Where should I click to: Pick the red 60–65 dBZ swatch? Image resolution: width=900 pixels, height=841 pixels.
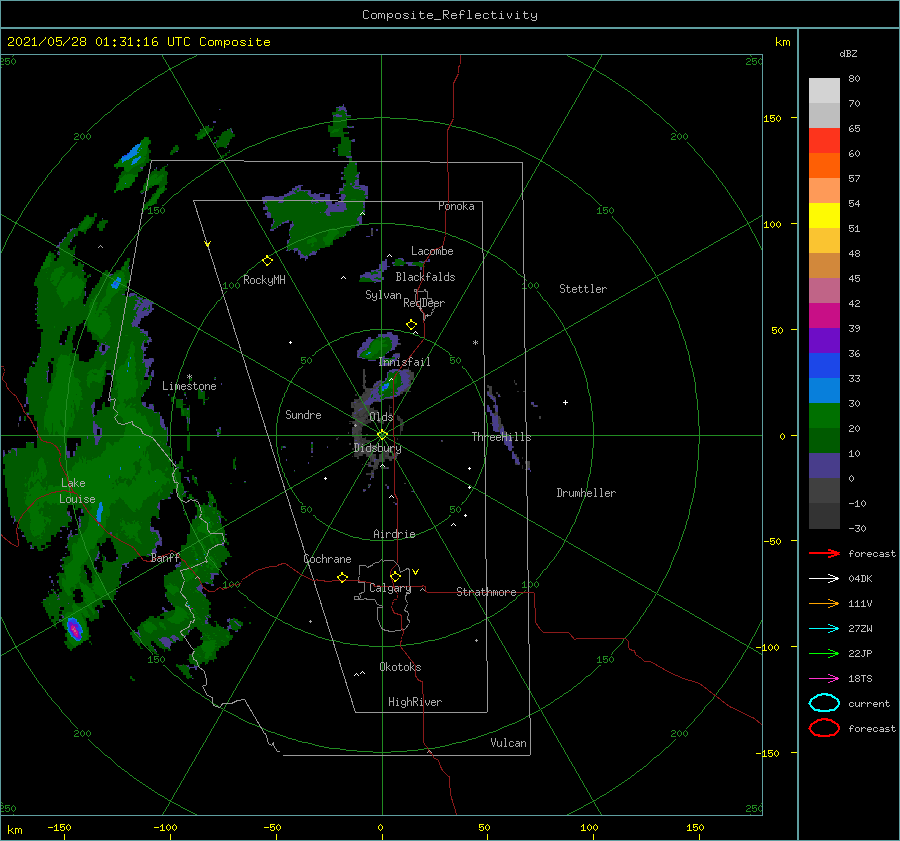824,140
